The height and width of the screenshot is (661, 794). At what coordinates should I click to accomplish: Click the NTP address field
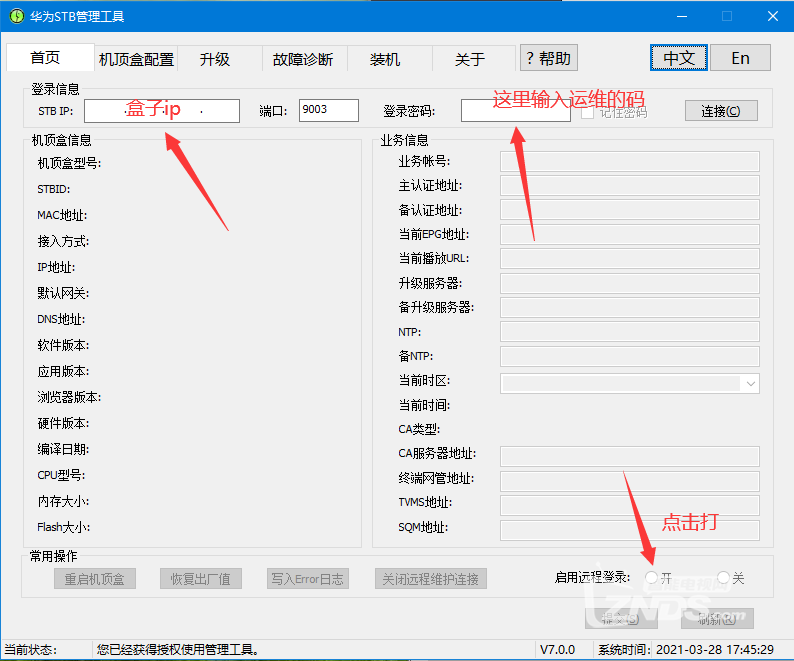click(629, 332)
